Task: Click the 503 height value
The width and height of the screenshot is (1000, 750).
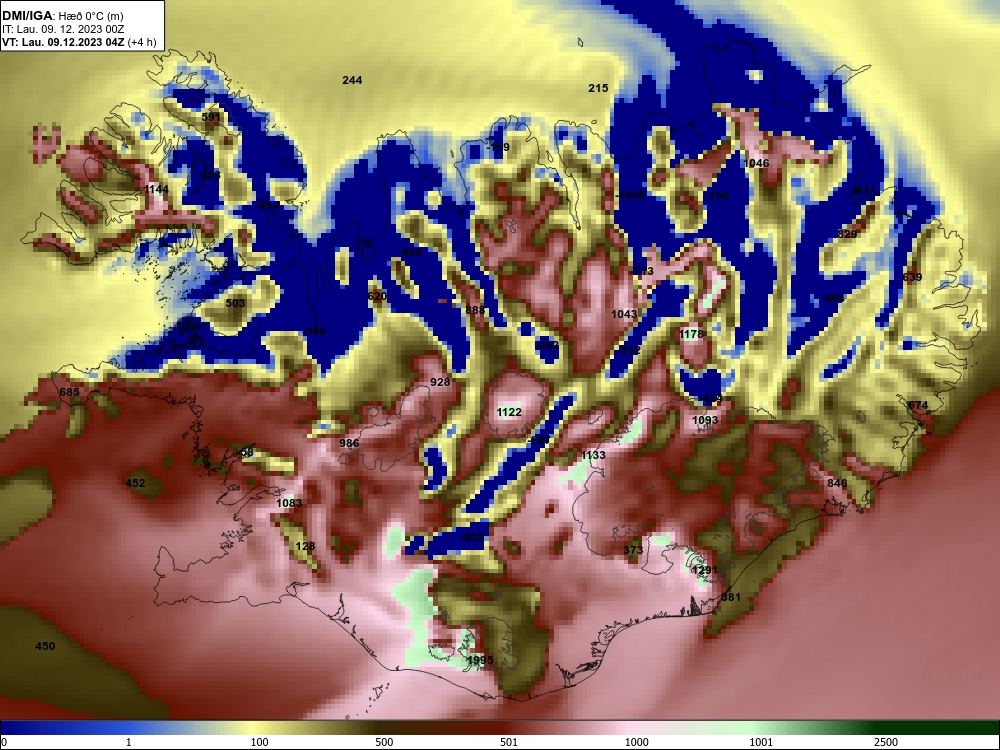Action: [235, 303]
